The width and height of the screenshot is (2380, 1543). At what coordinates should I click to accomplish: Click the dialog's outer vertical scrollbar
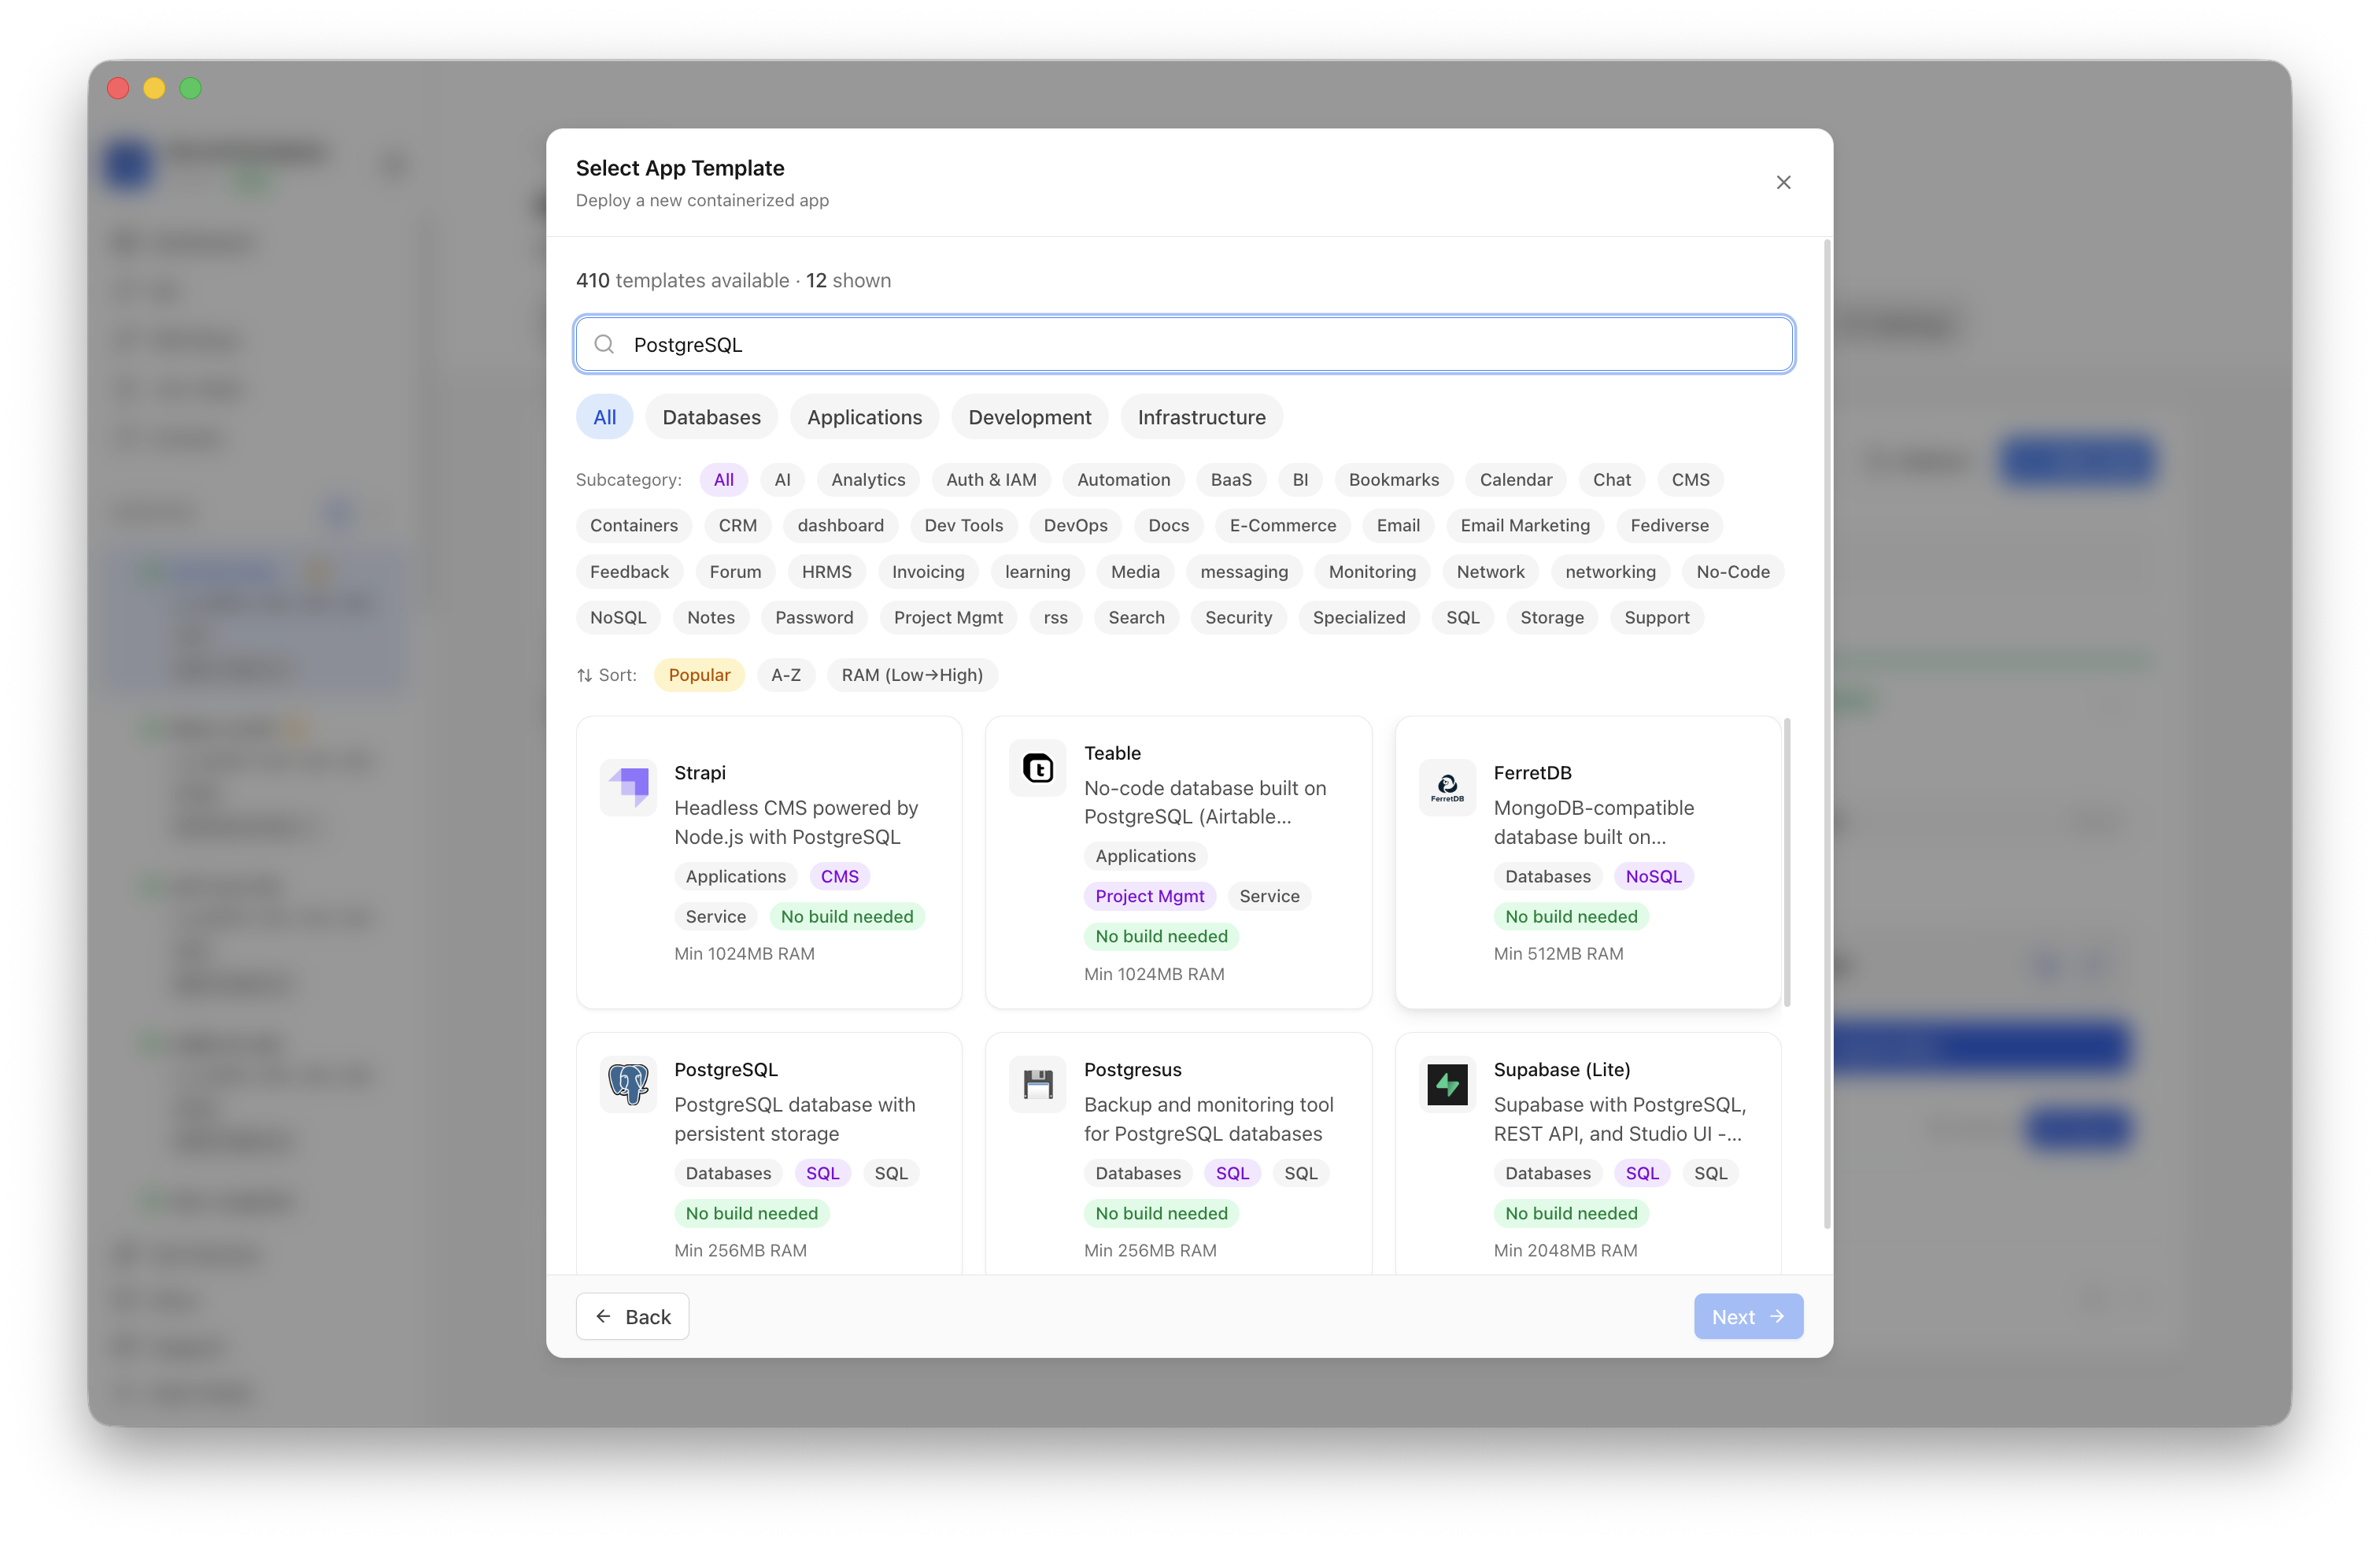tap(1827, 733)
